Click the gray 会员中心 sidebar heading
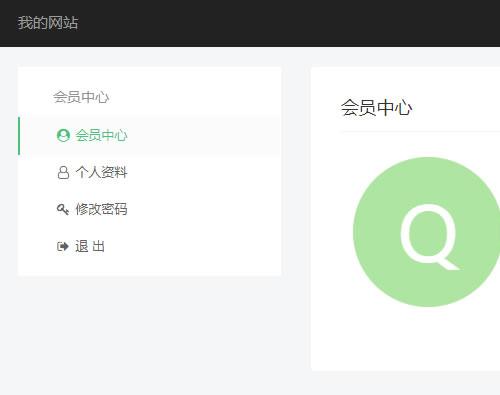The height and width of the screenshot is (395, 500). tap(81, 97)
